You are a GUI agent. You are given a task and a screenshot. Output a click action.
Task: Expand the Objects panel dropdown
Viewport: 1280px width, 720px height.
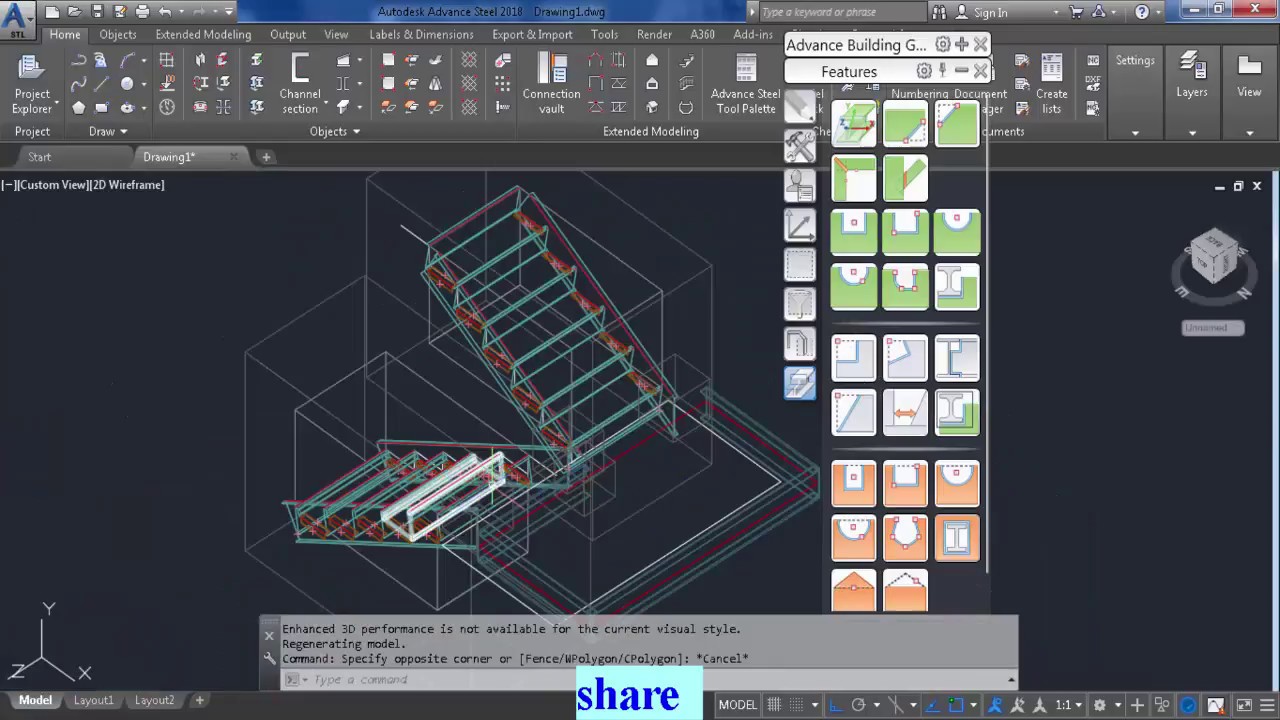[x=335, y=131]
